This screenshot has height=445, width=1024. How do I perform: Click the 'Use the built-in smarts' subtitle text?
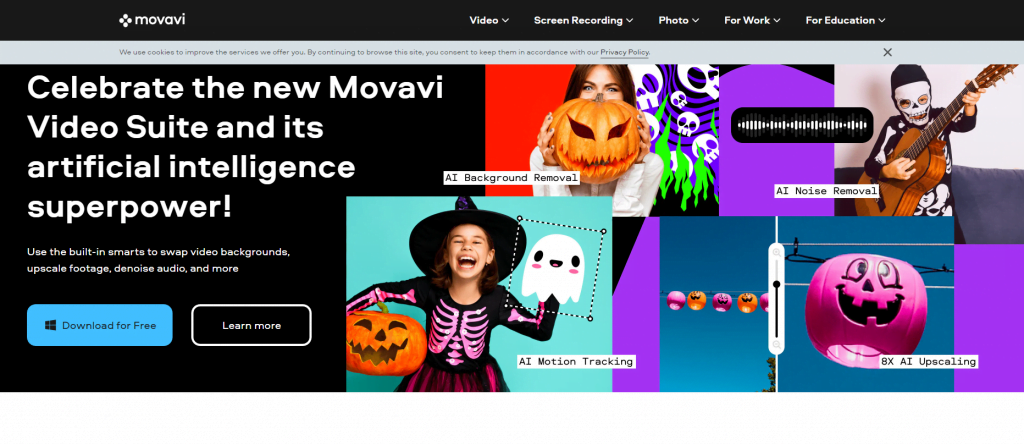pos(158,260)
